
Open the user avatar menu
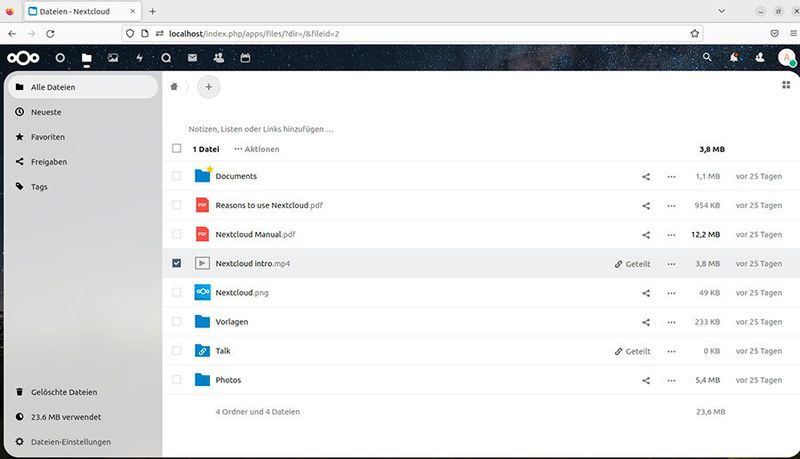[787, 58]
